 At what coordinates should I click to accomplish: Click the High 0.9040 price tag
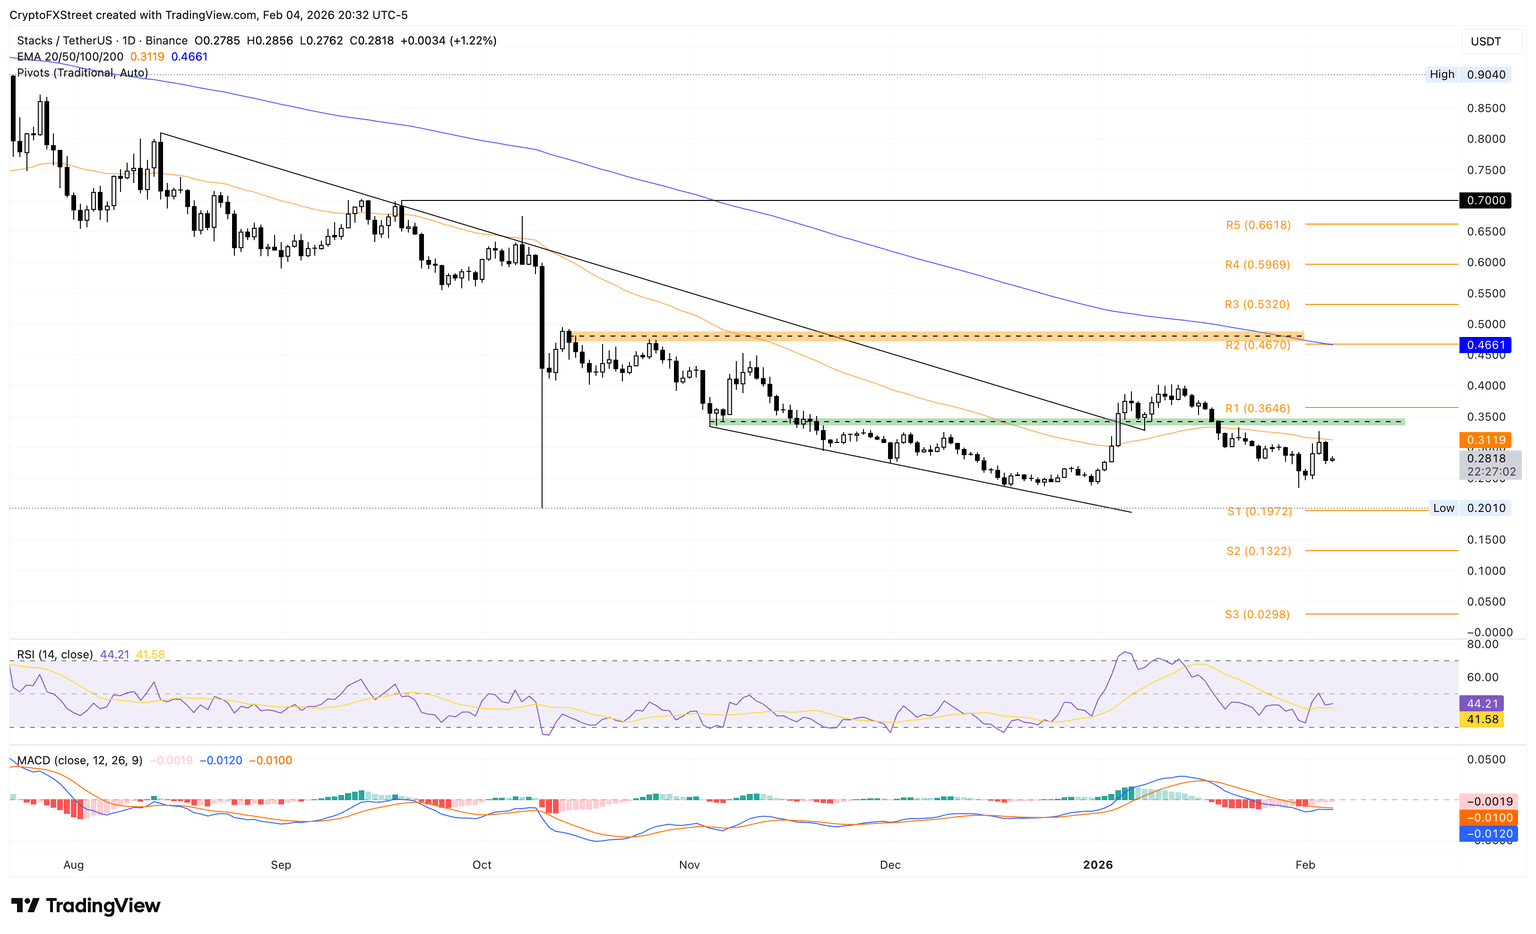tap(1486, 74)
